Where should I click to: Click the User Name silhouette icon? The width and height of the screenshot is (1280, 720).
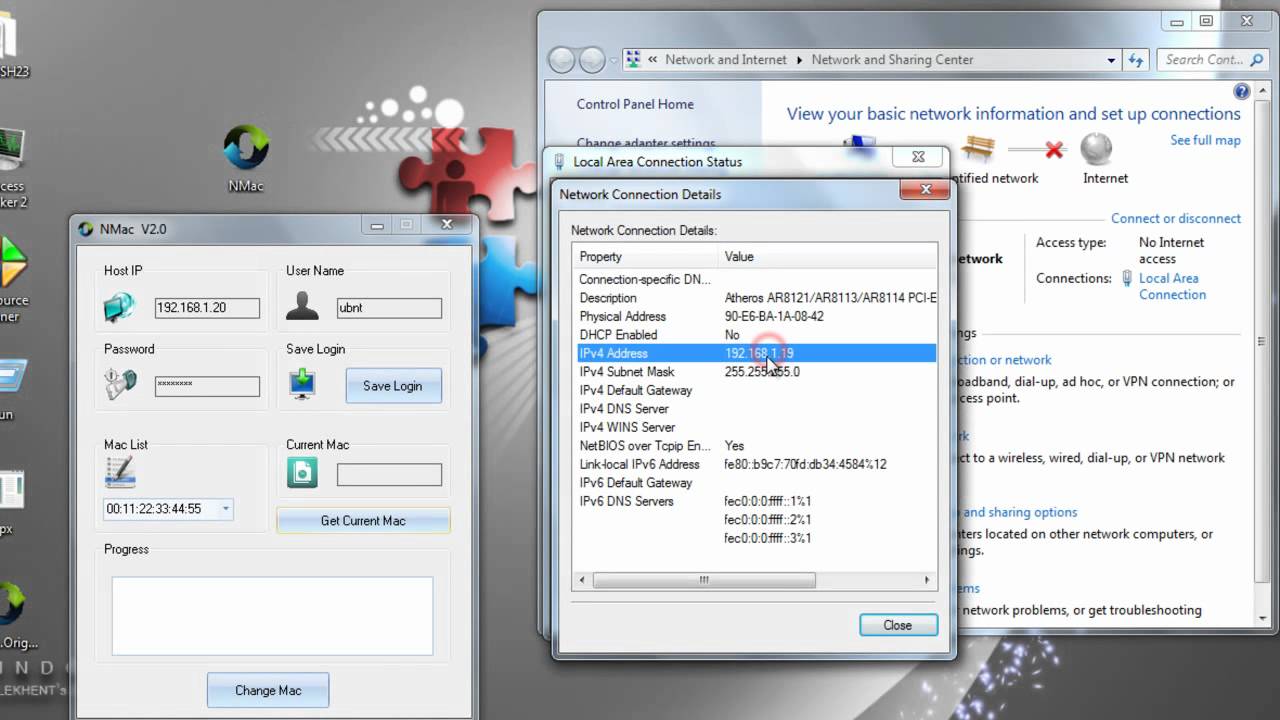coord(302,306)
